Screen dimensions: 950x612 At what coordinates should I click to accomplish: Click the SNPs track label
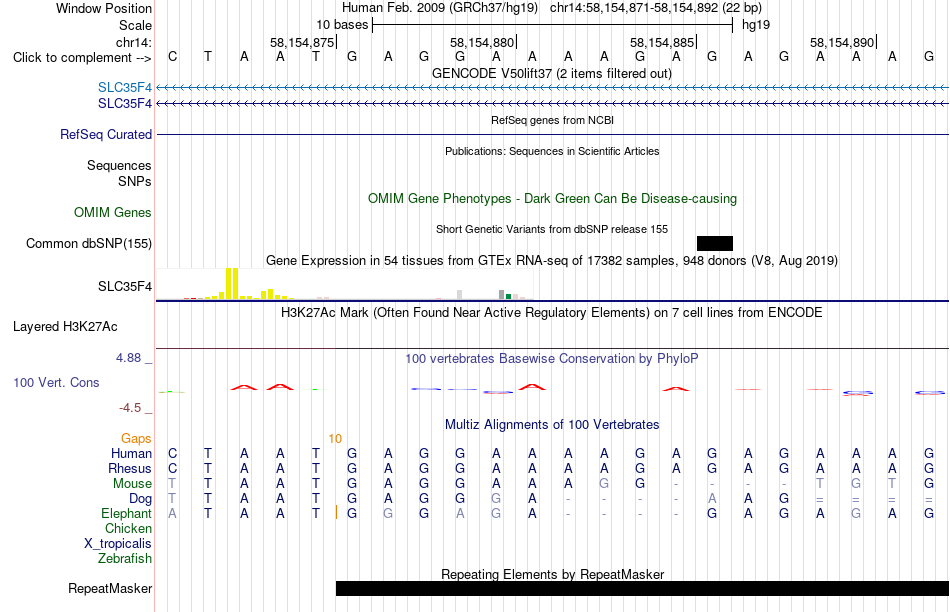135,181
